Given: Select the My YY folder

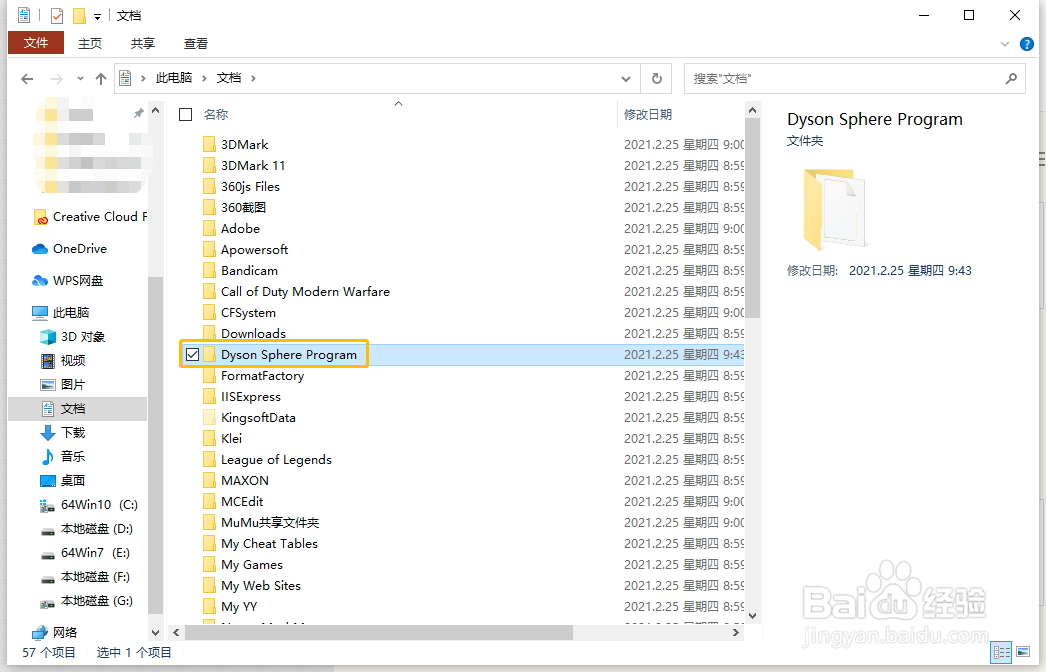Looking at the screenshot, I should click(239, 607).
